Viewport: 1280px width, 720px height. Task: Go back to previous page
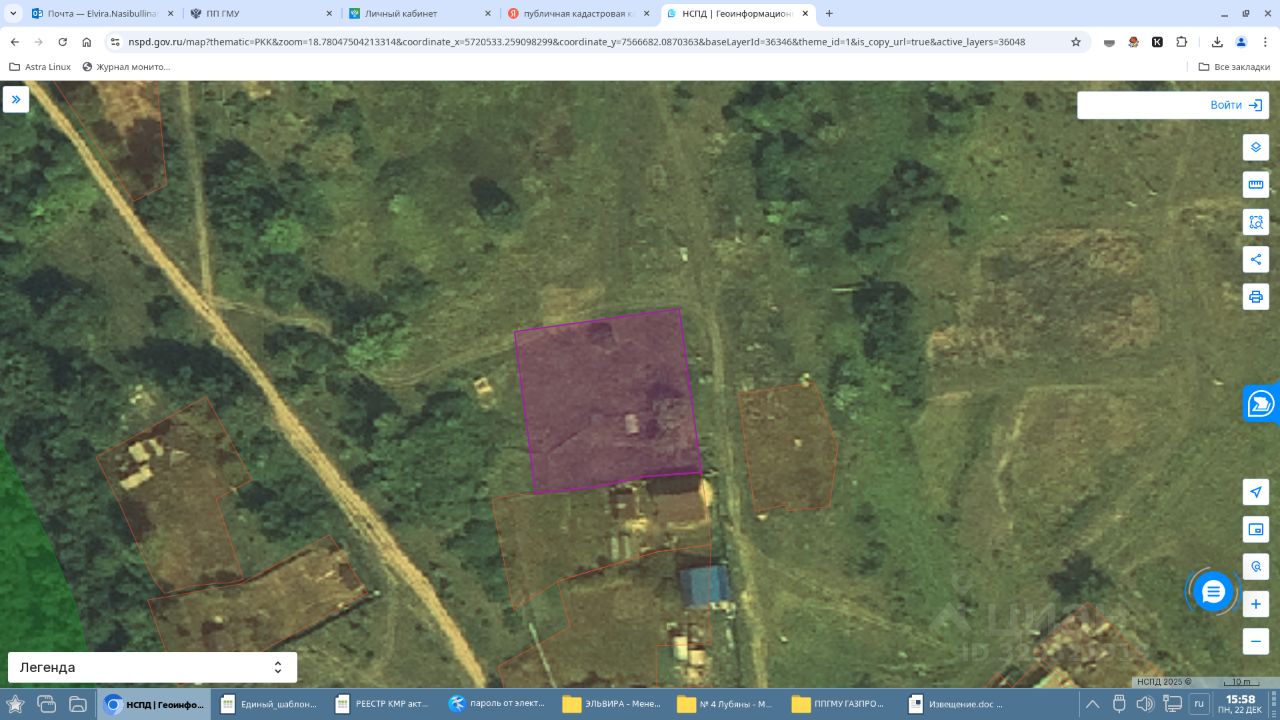[15, 42]
